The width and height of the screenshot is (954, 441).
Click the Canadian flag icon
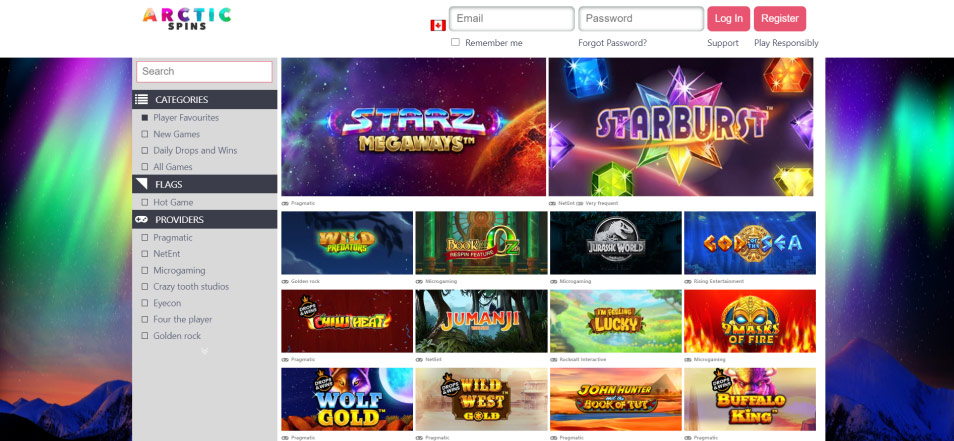[x=438, y=25]
